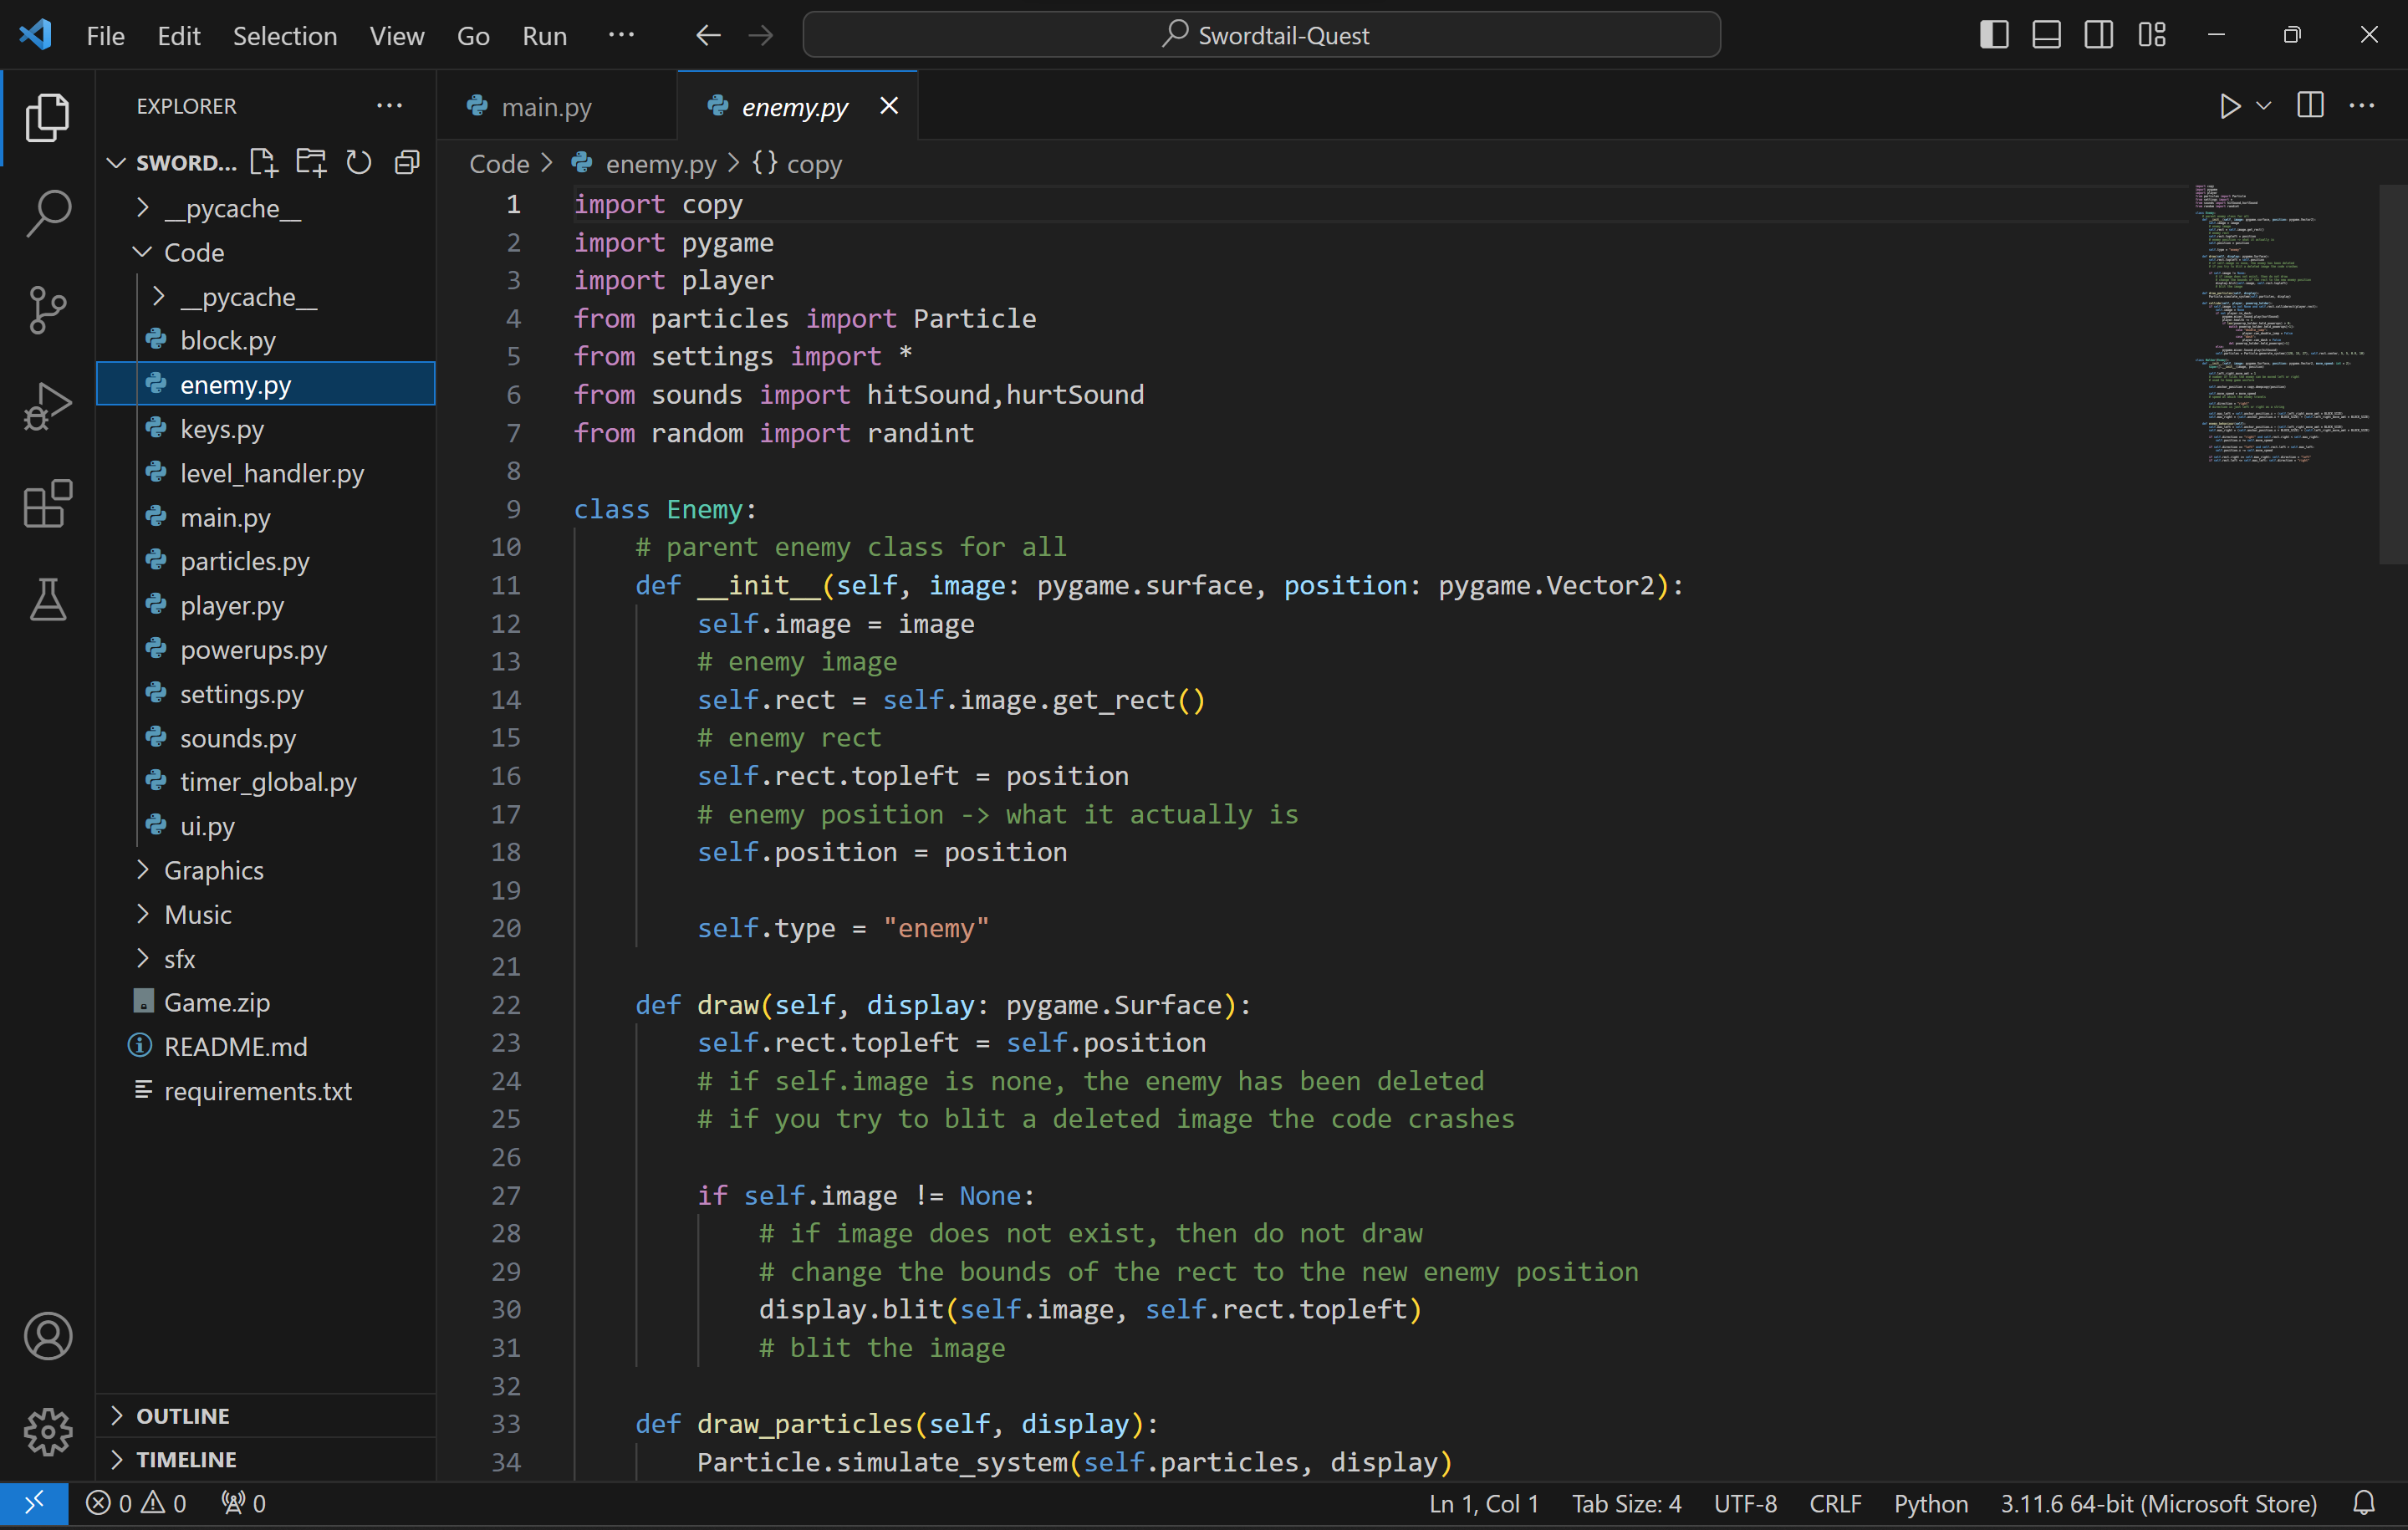Refresh the Explorer file tree
The image size is (2408, 1530).
click(x=358, y=162)
